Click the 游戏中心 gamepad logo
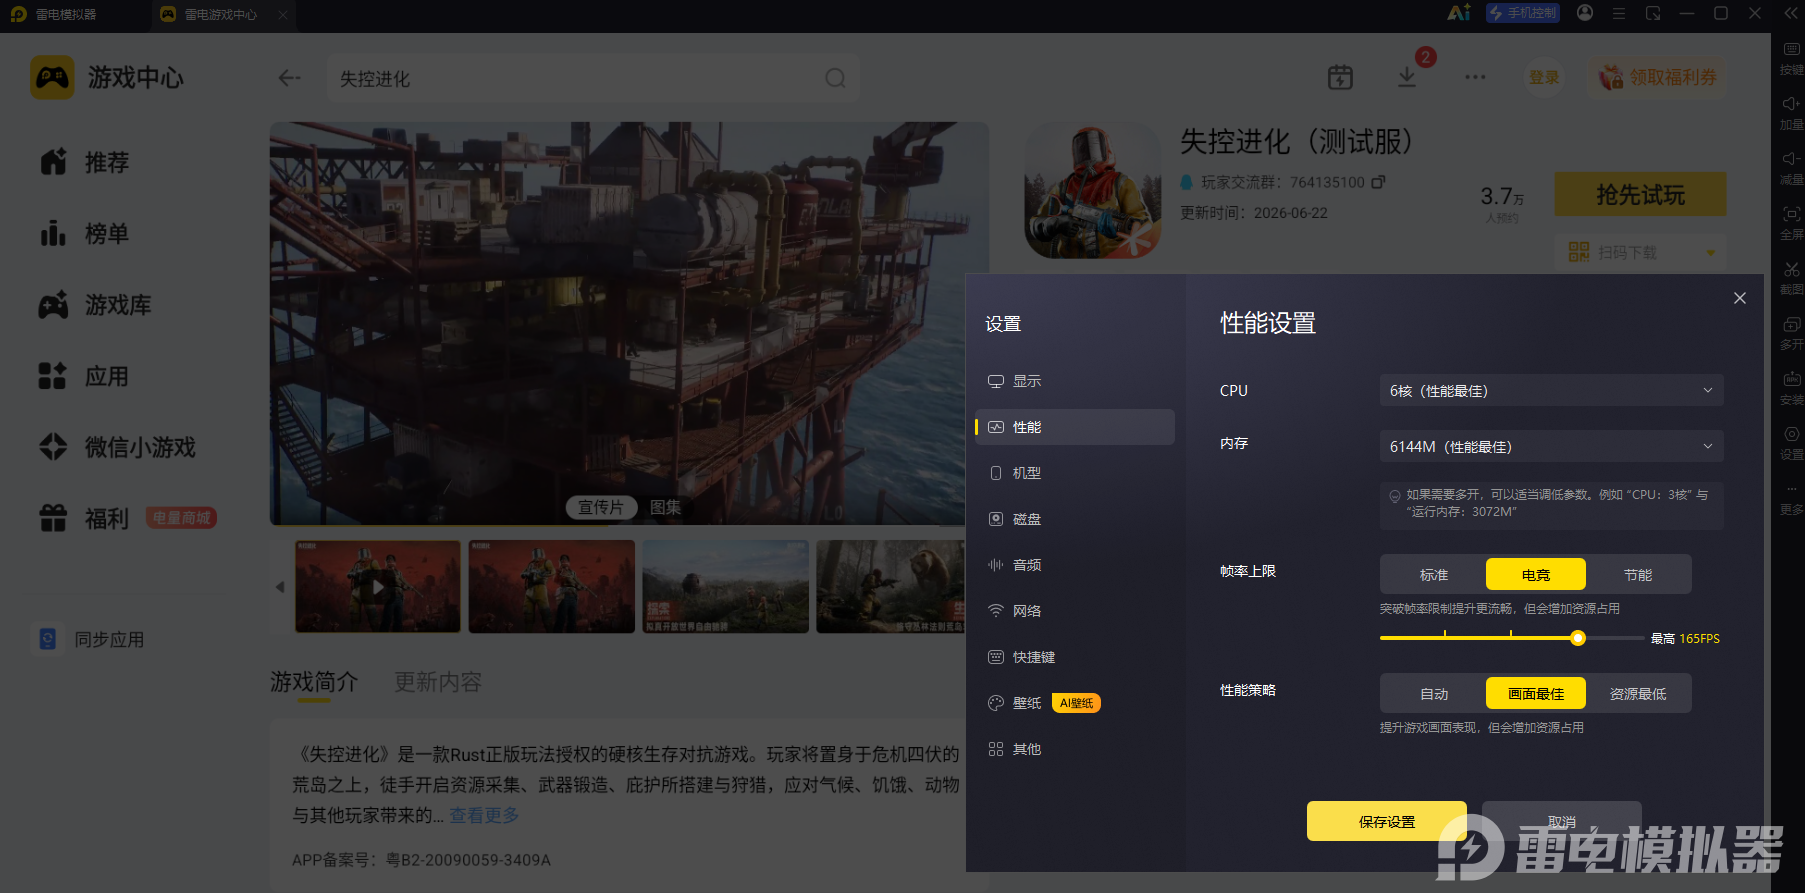The image size is (1805, 893). tap(52, 77)
